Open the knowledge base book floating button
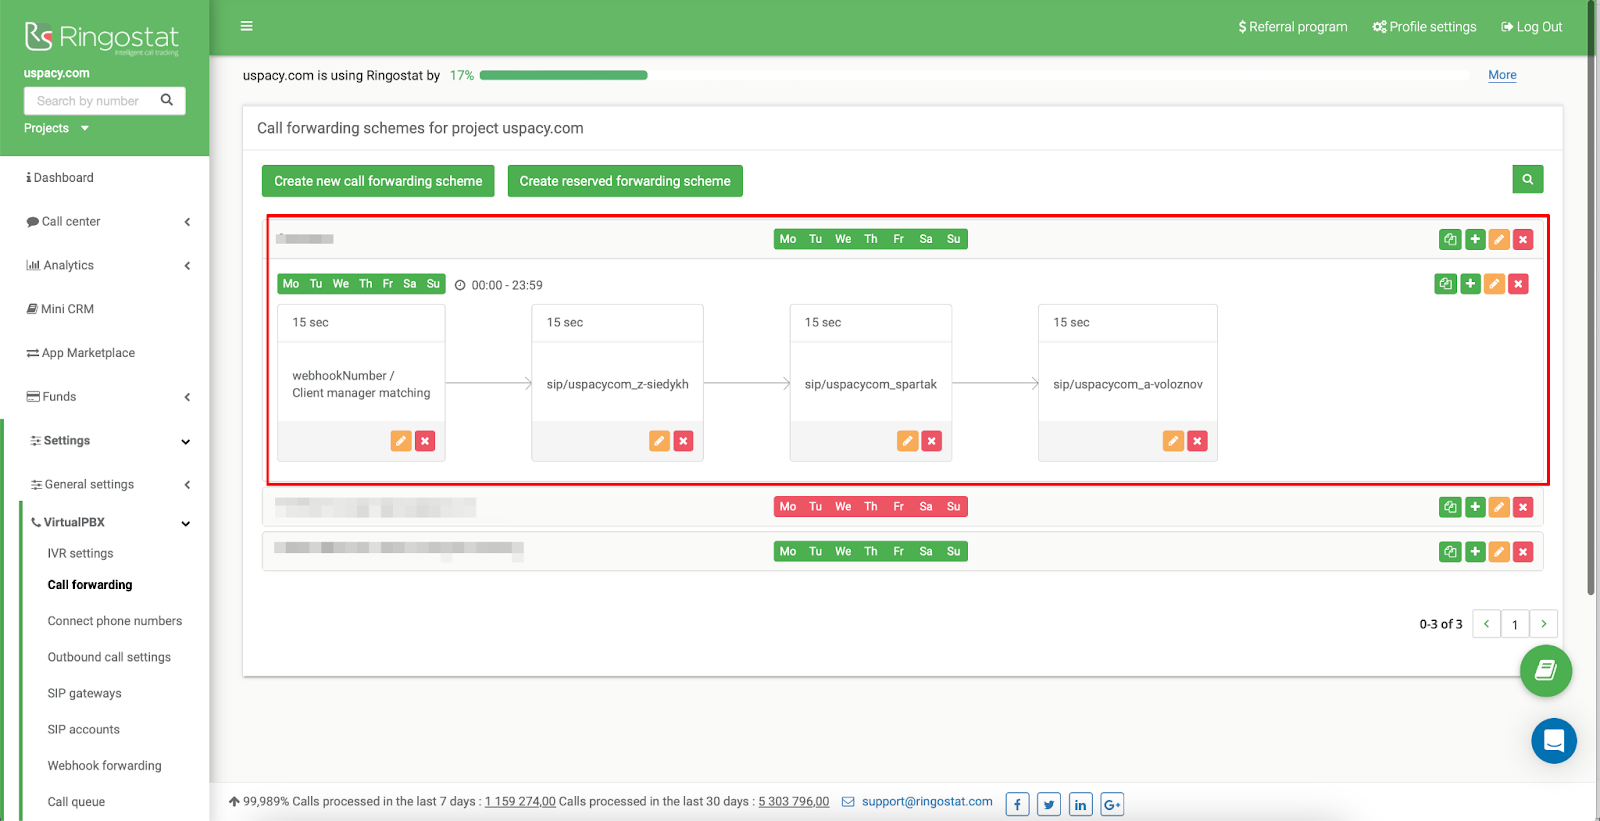The image size is (1600, 821). (1546, 671)
